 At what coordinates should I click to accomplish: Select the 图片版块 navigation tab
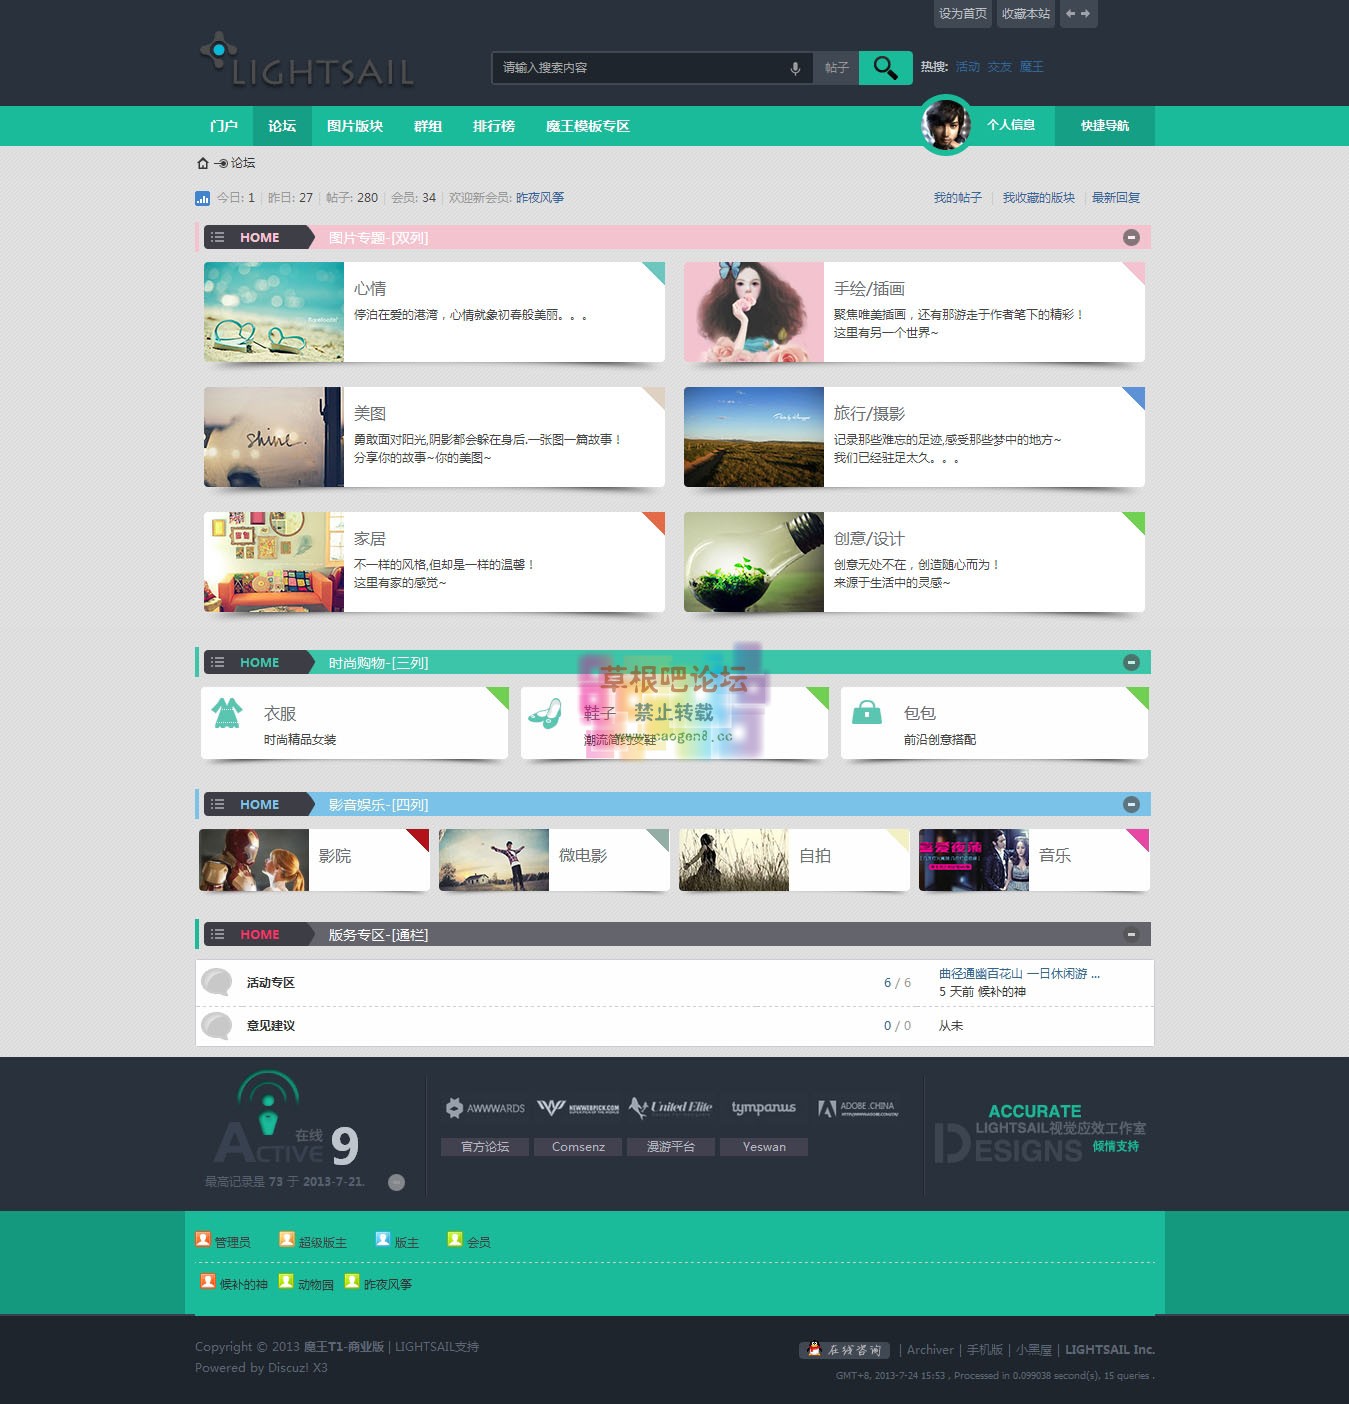pyautogui.click(x=355, y=126)
